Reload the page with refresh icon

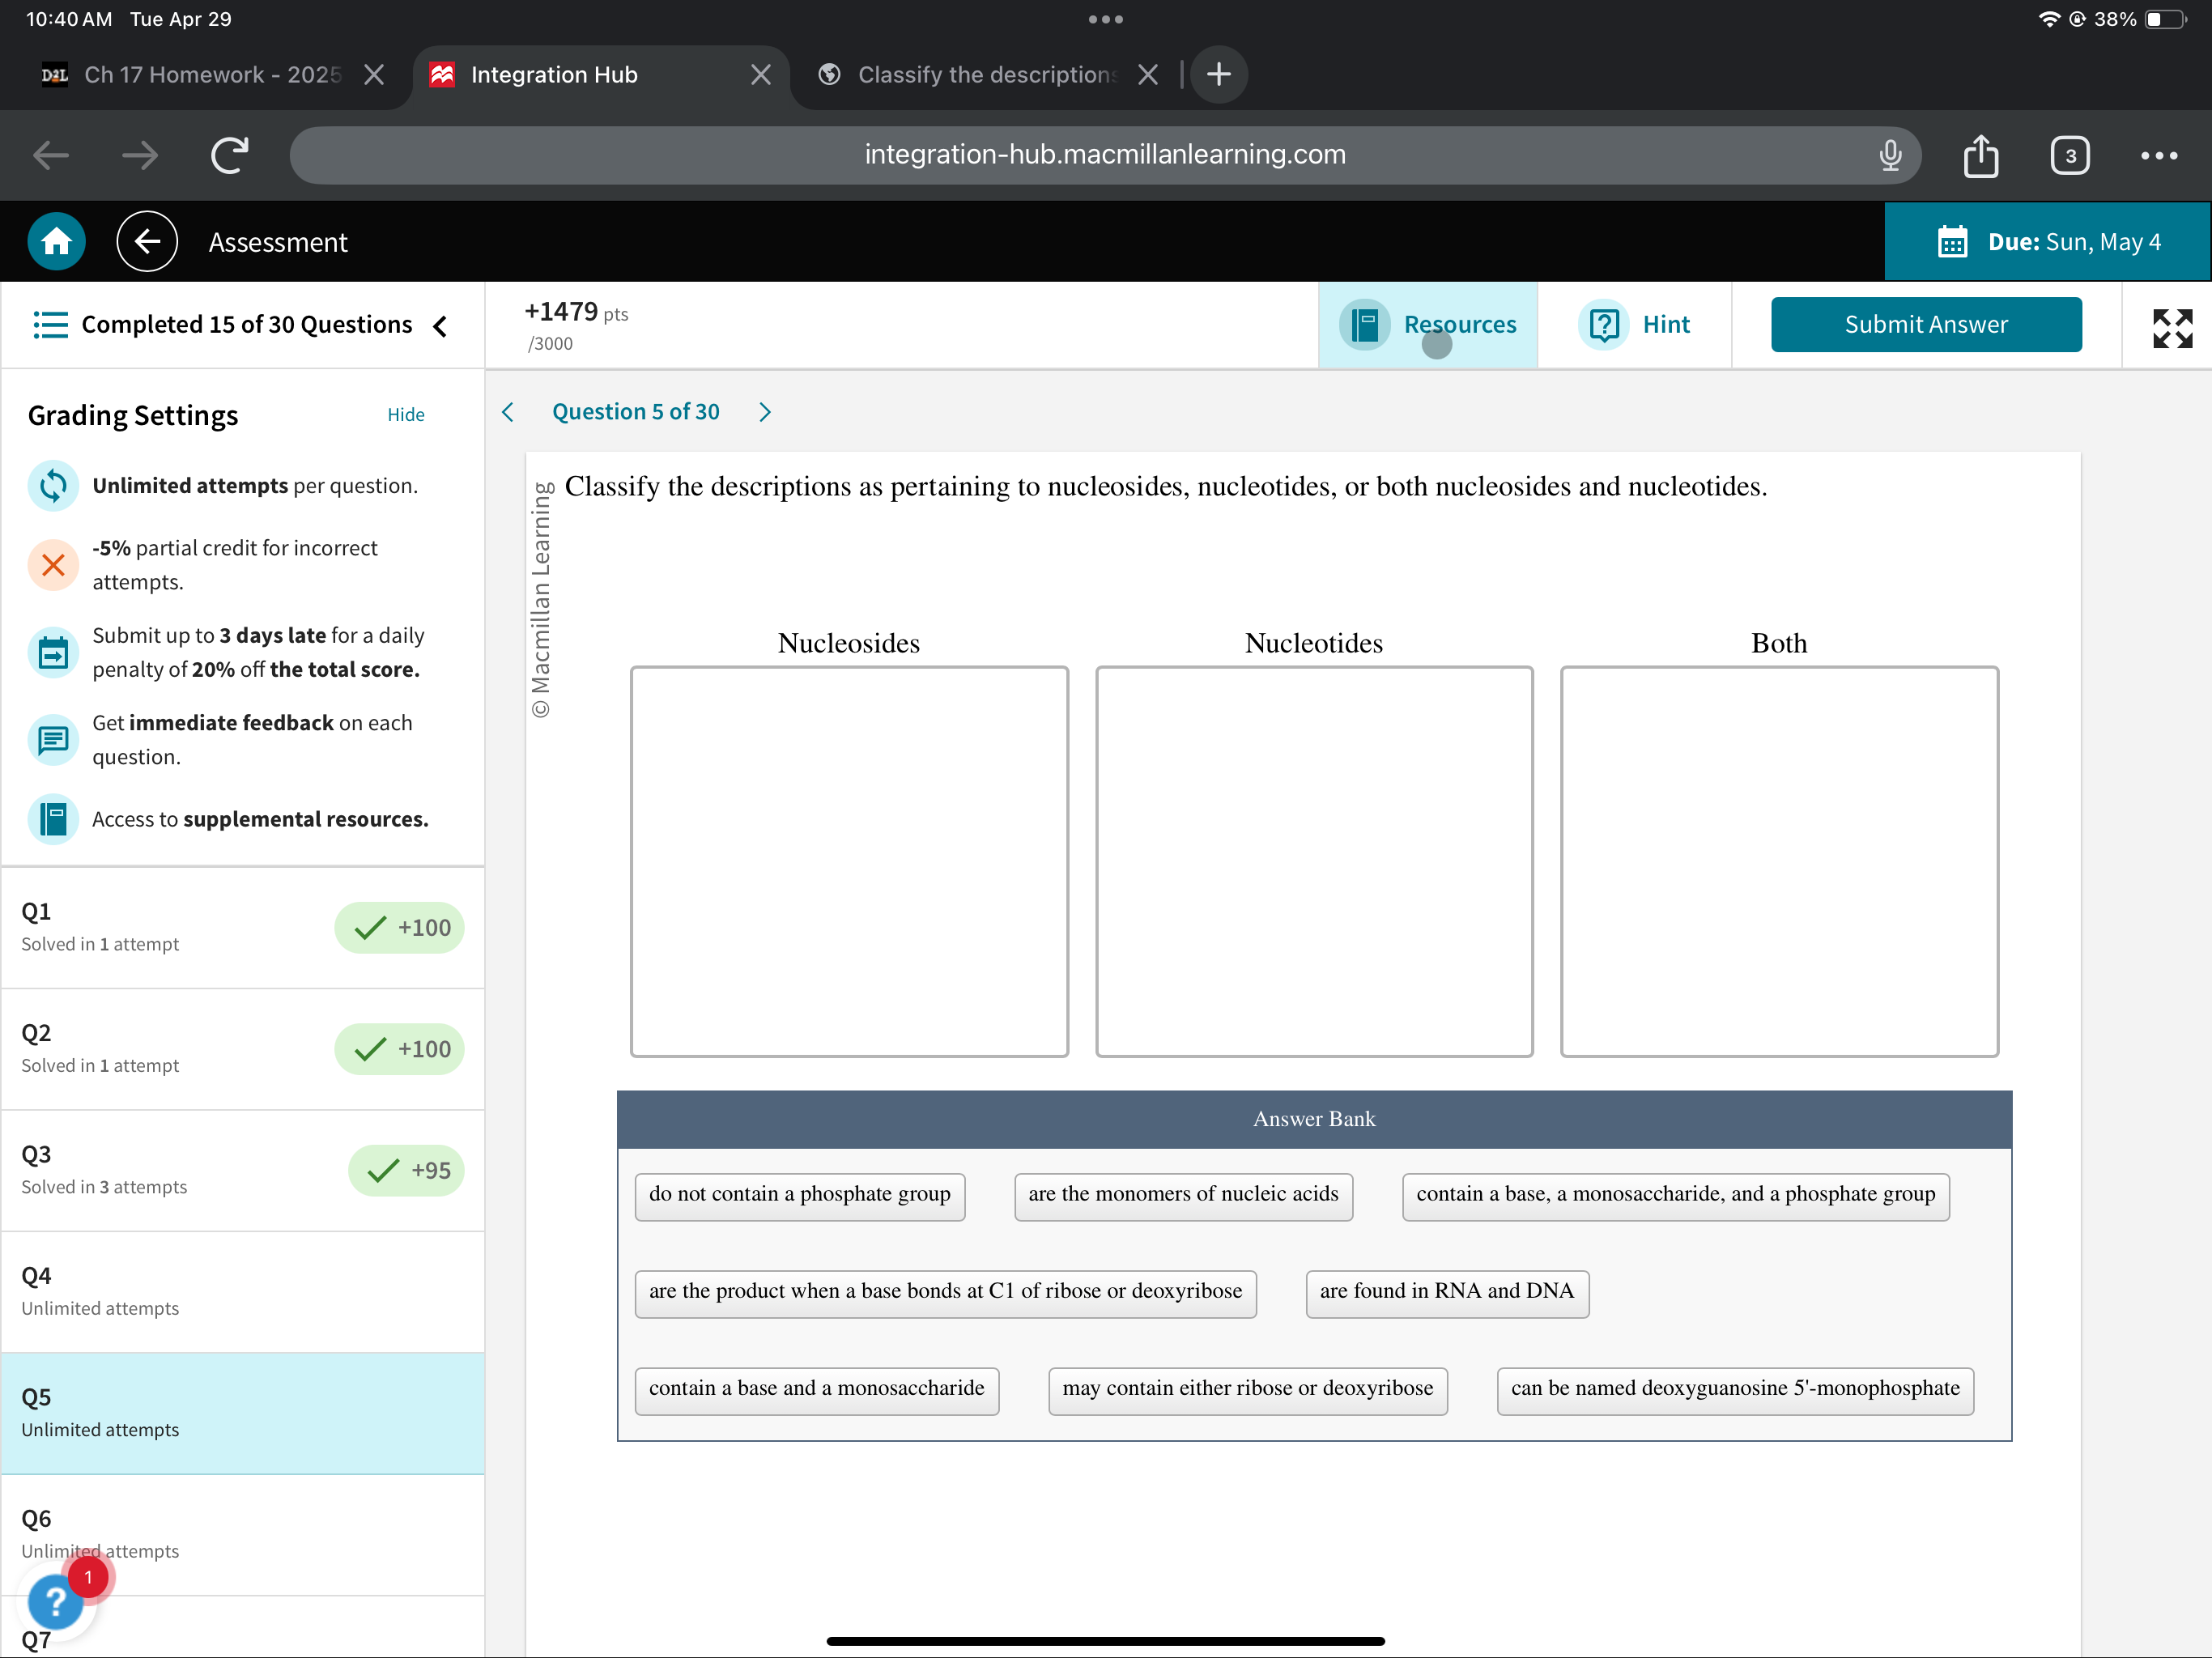[x=229, y=155]
